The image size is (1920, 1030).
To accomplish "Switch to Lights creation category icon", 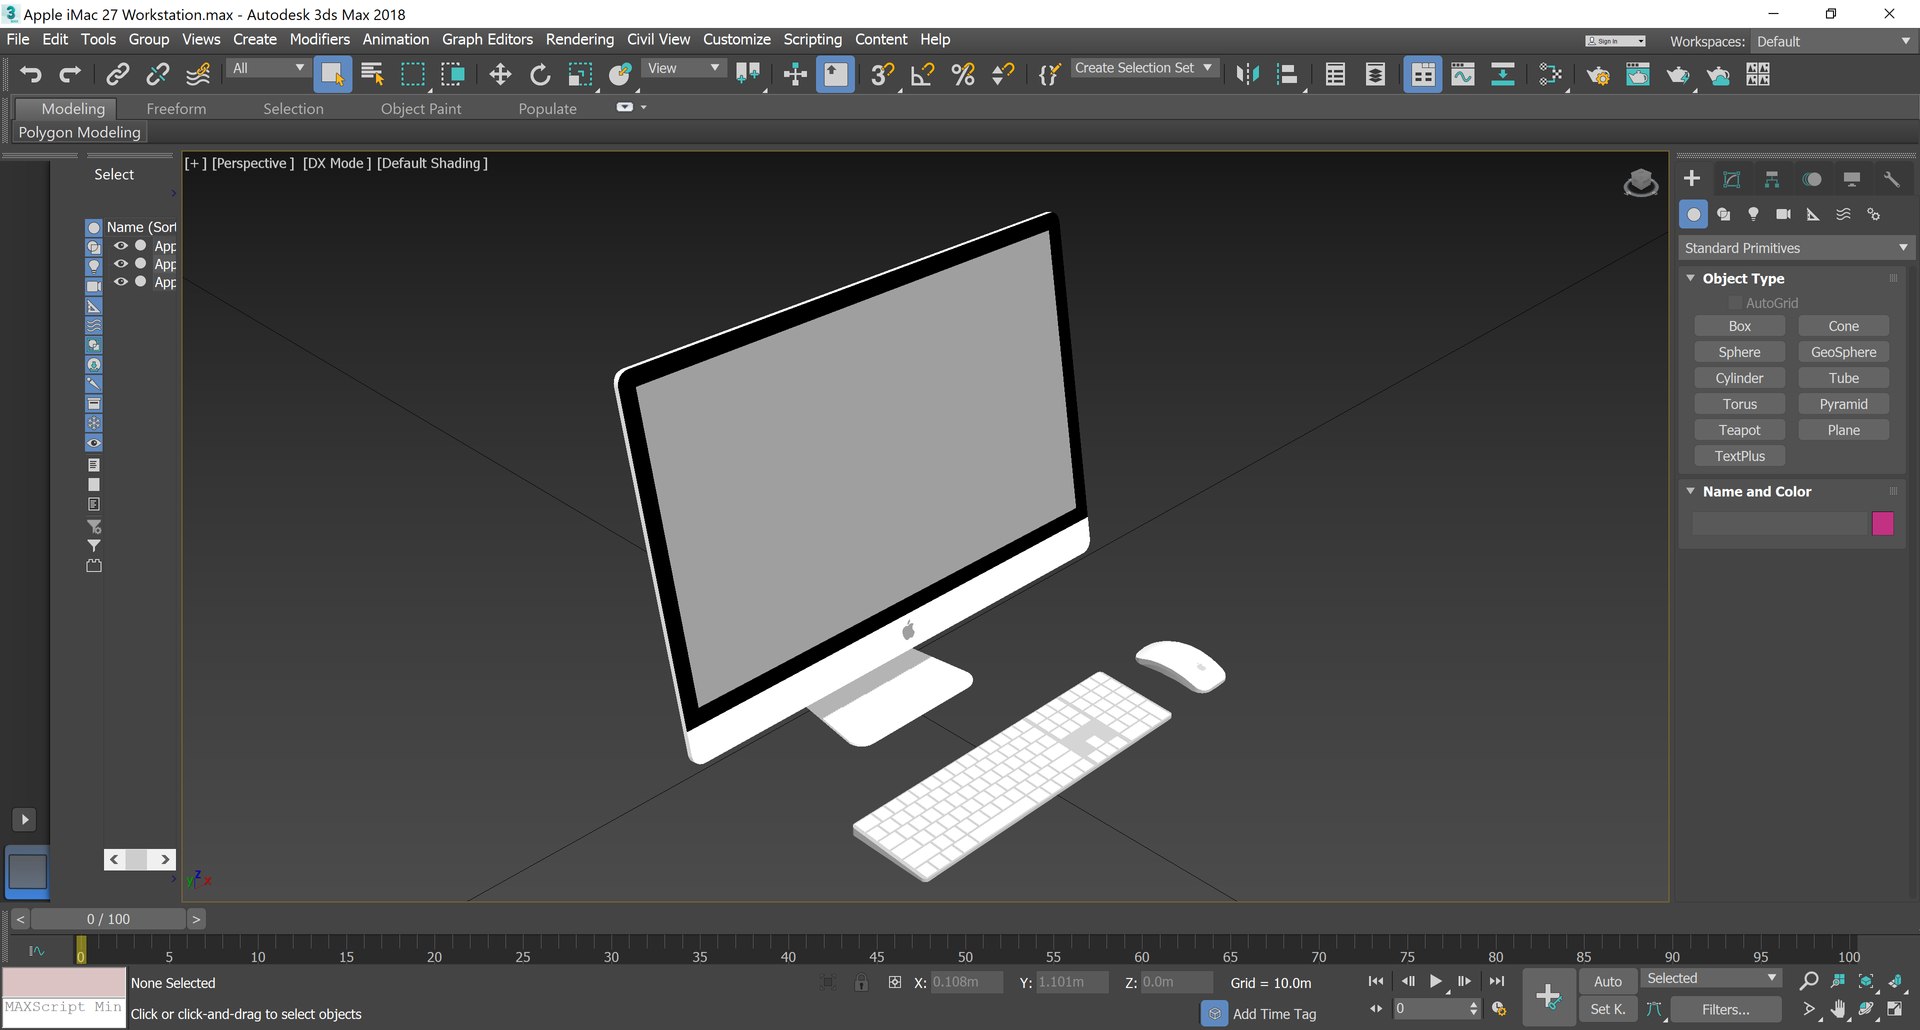I will coord(1753,214).
